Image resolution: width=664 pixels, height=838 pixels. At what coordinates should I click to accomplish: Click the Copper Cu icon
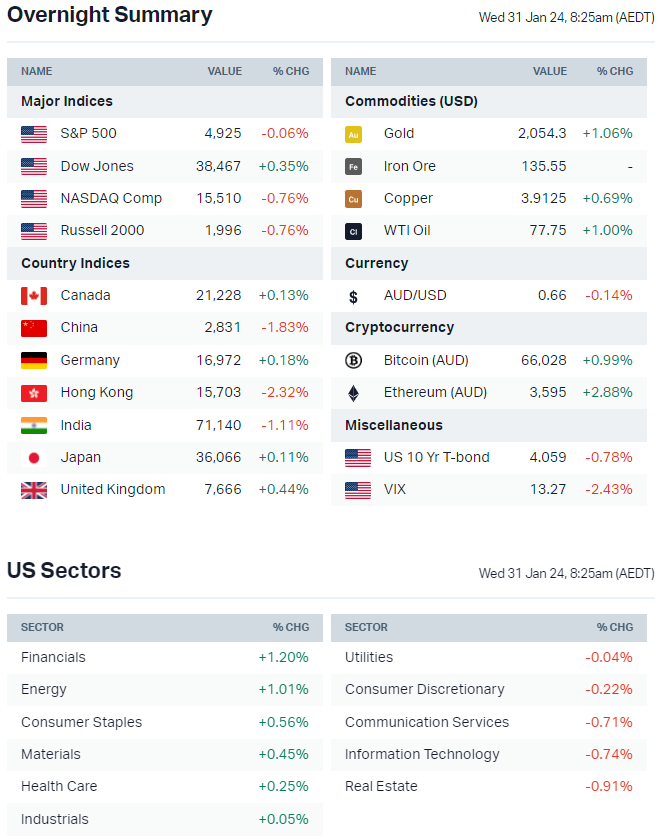353,199
